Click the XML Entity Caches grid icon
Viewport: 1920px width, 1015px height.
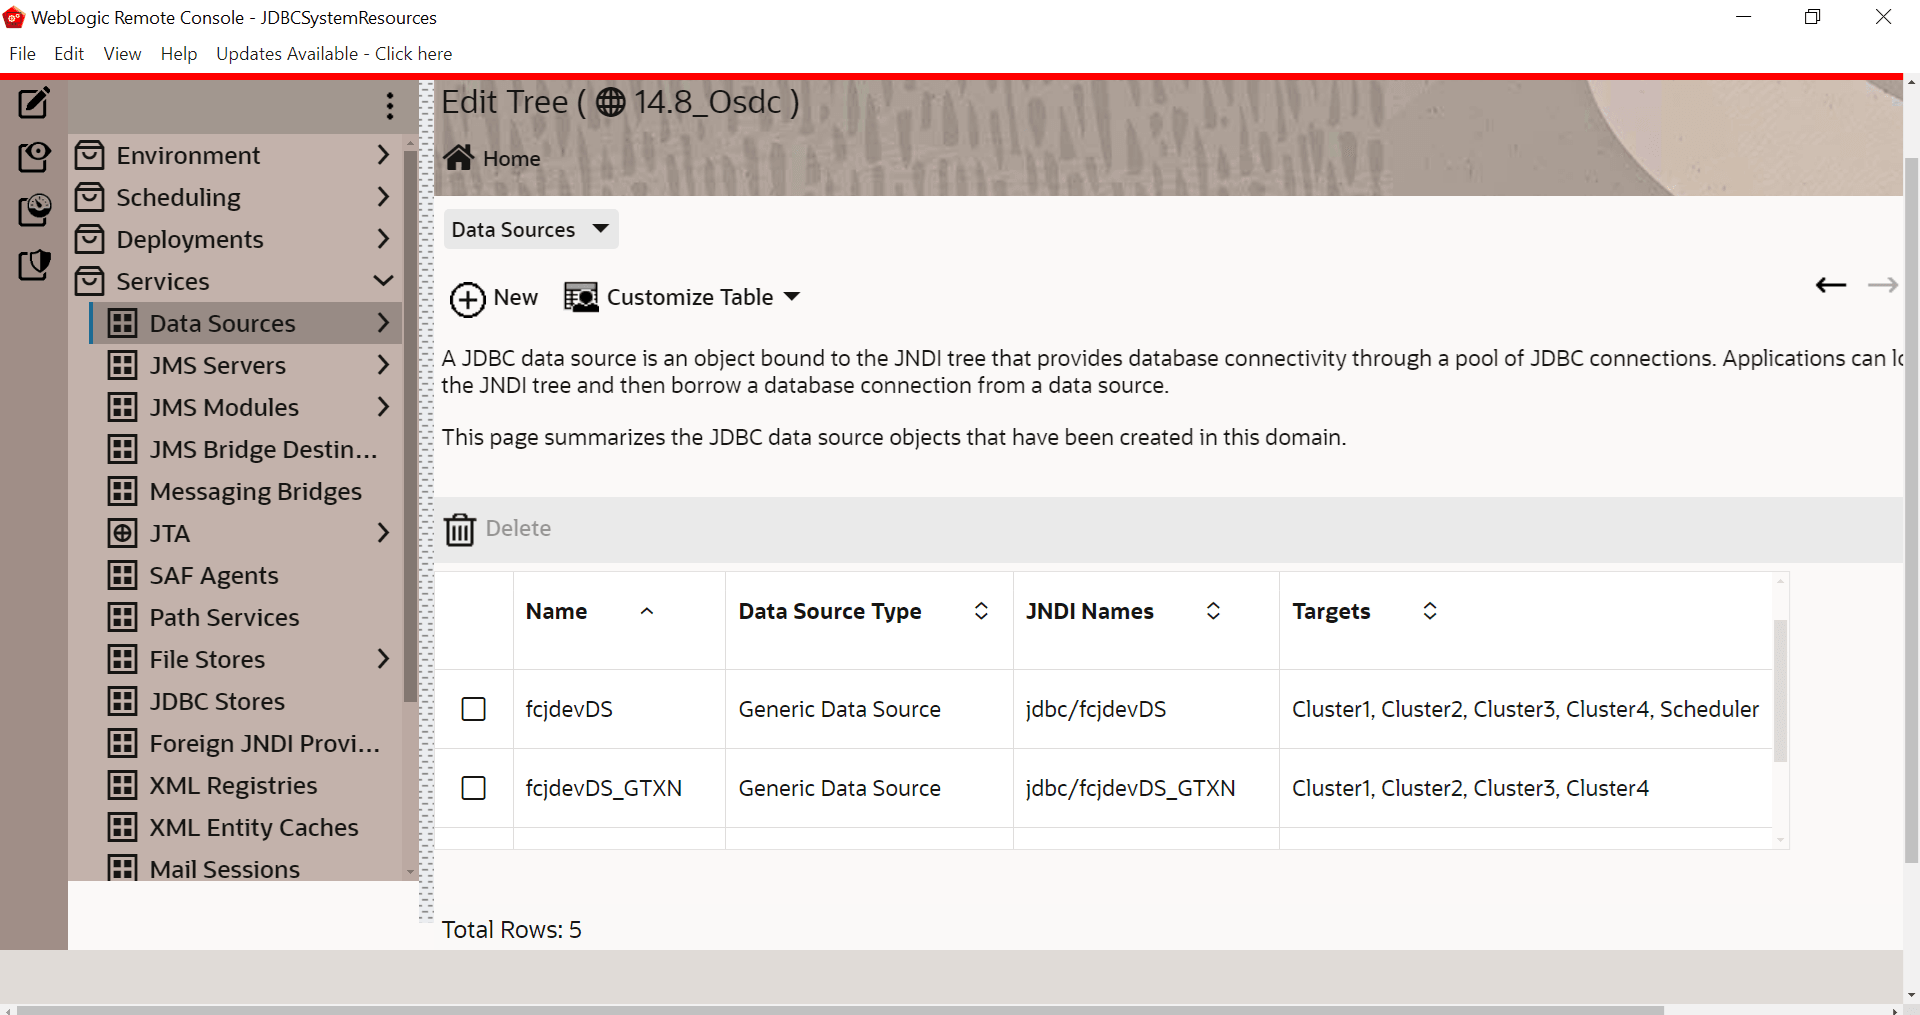[x=122, y=827]
